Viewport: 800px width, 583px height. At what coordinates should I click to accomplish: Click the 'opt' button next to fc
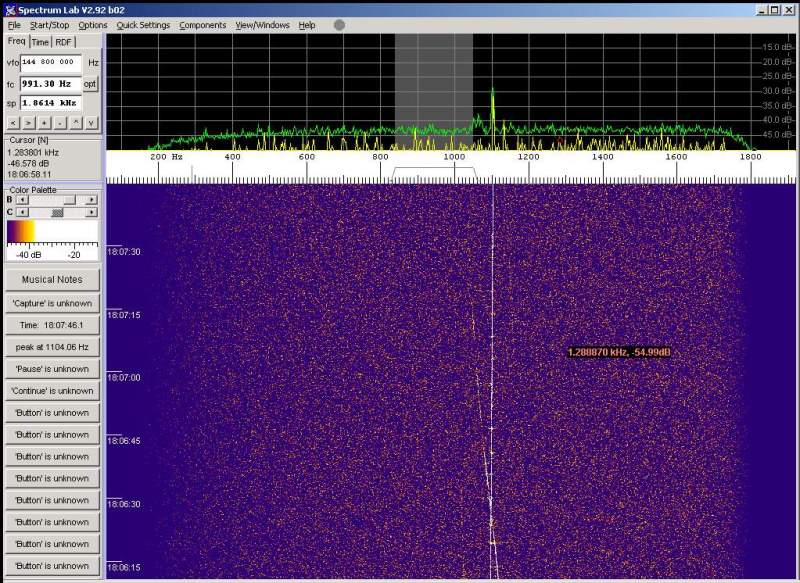tap(90, 84)
